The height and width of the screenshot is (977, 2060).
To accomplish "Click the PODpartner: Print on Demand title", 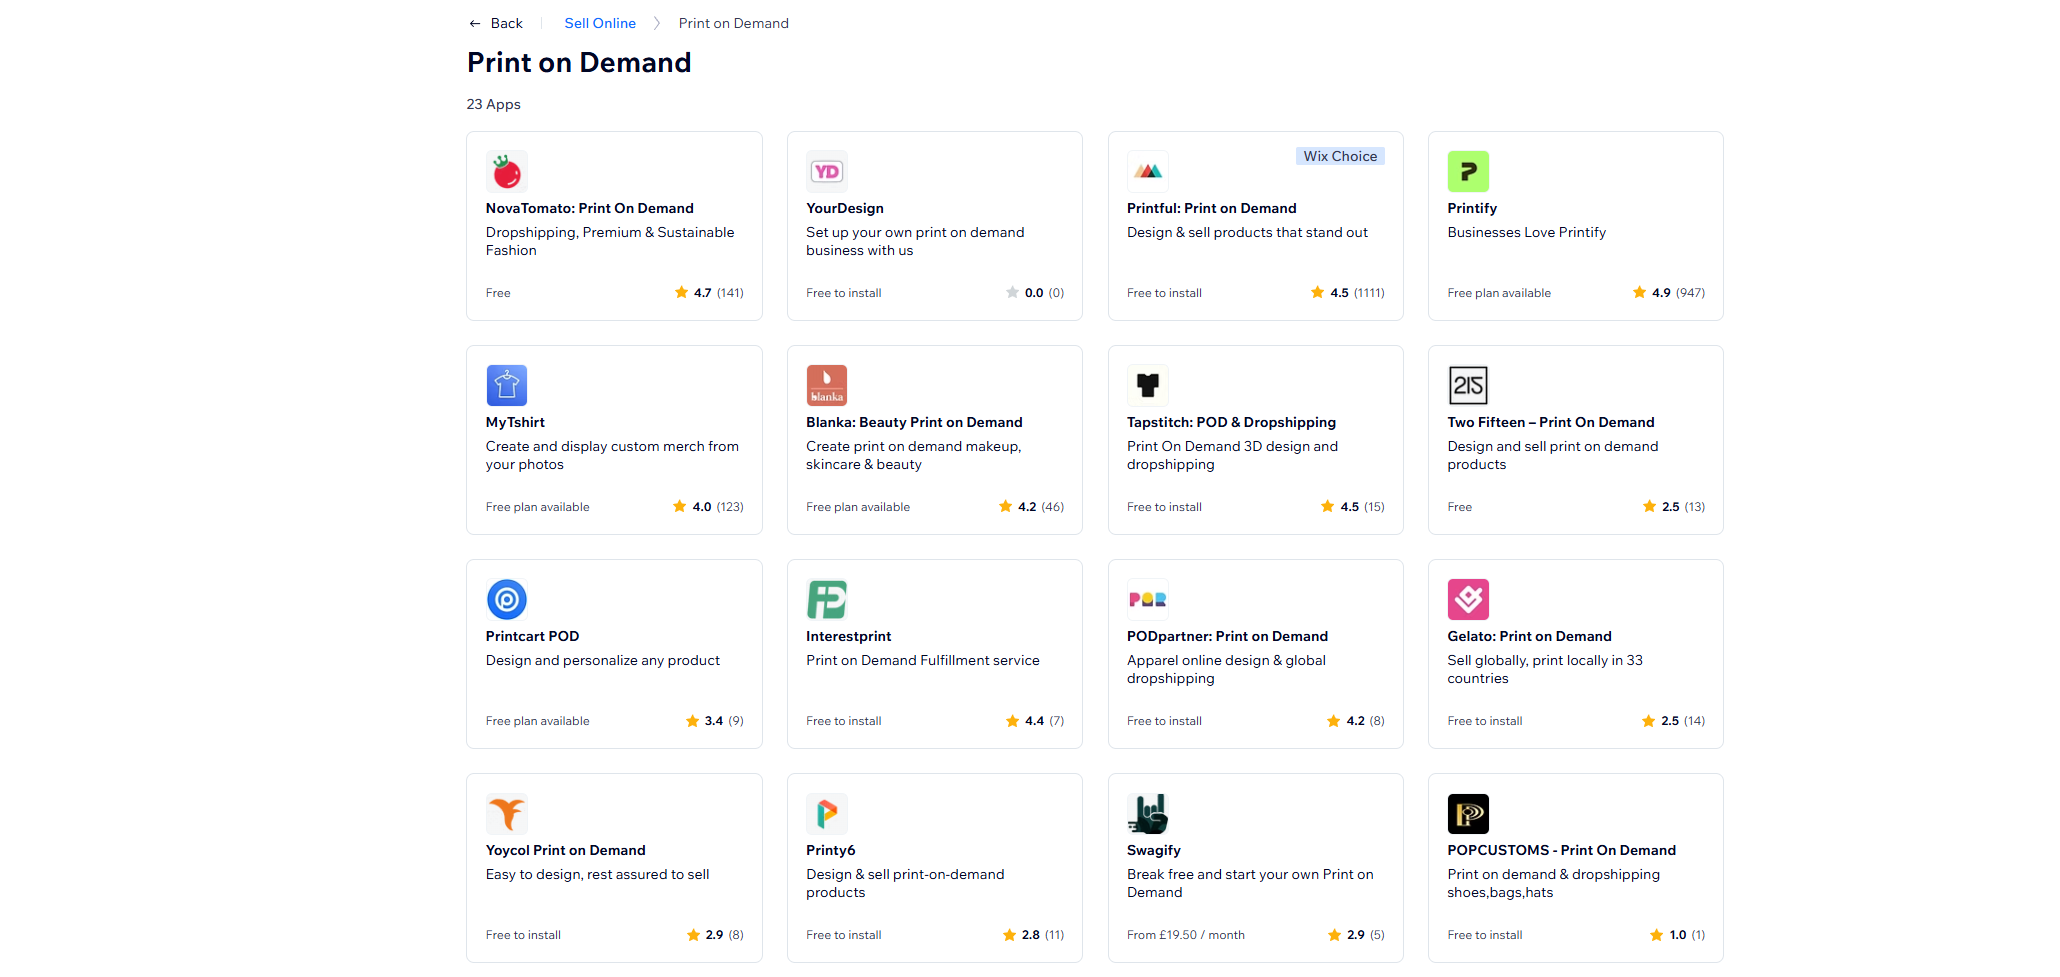I will (x=1227, y=636).
